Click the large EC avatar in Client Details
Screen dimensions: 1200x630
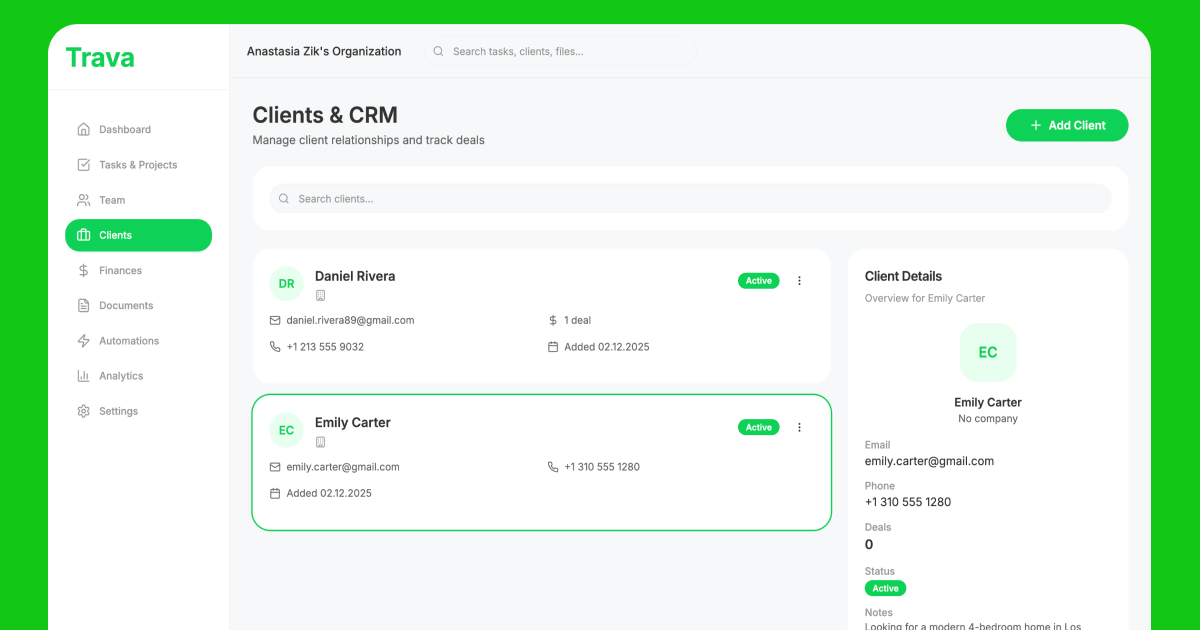988,352
